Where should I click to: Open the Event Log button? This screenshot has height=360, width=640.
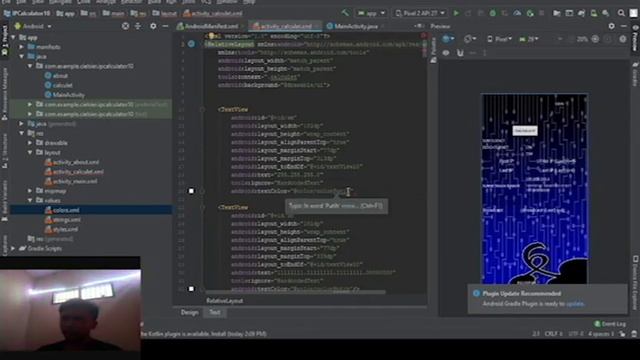[610, 324]
